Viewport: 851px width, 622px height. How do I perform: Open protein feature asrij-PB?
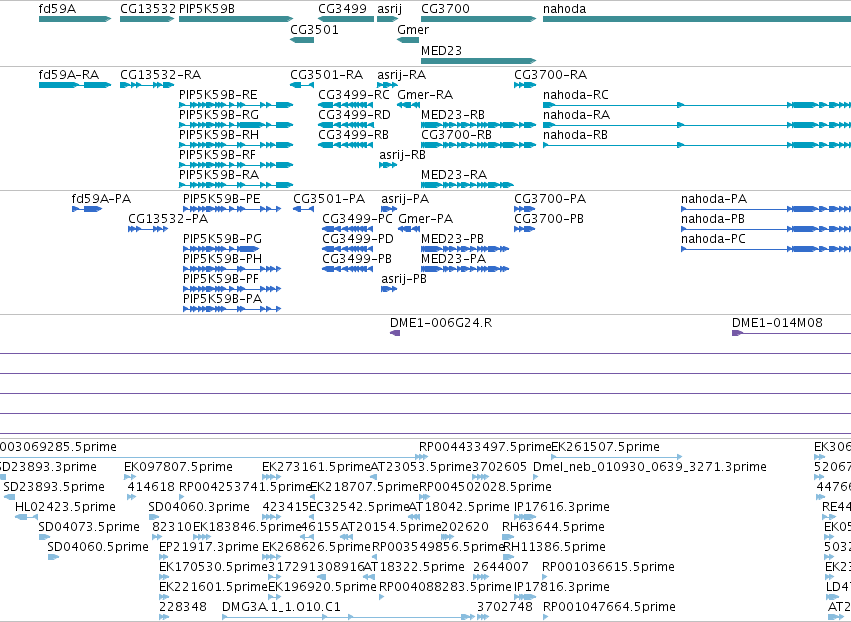point(389,289)
